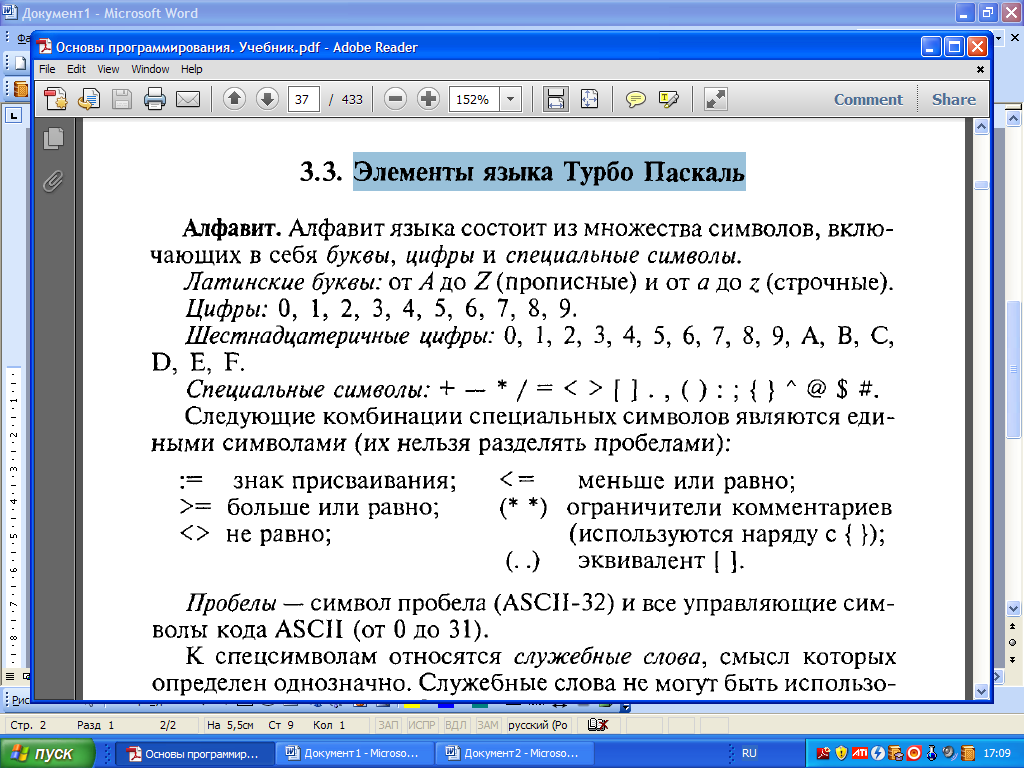The height and width of the screenshot is (768, 1024).
Task: Click the clock showing 17:09
Action: 997,753
